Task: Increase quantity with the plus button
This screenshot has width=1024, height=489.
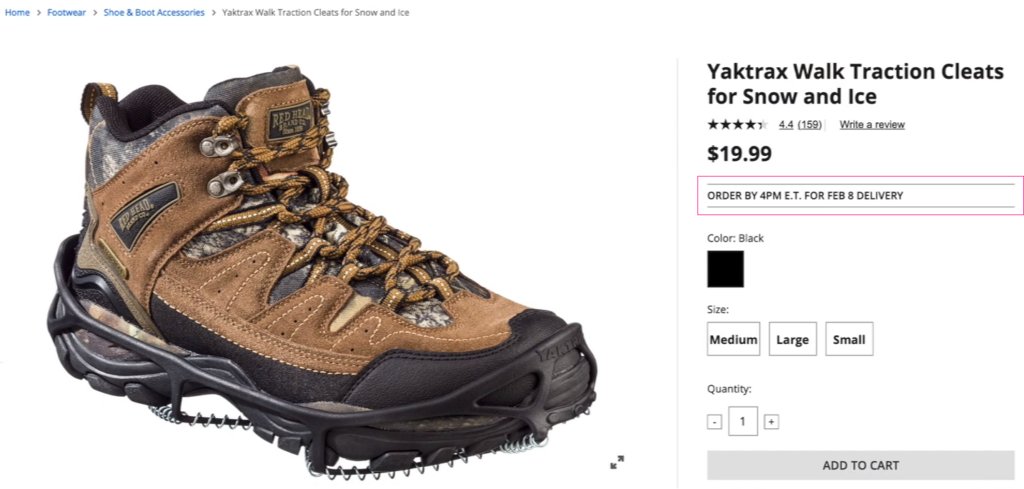Action: tap(771, 422)
